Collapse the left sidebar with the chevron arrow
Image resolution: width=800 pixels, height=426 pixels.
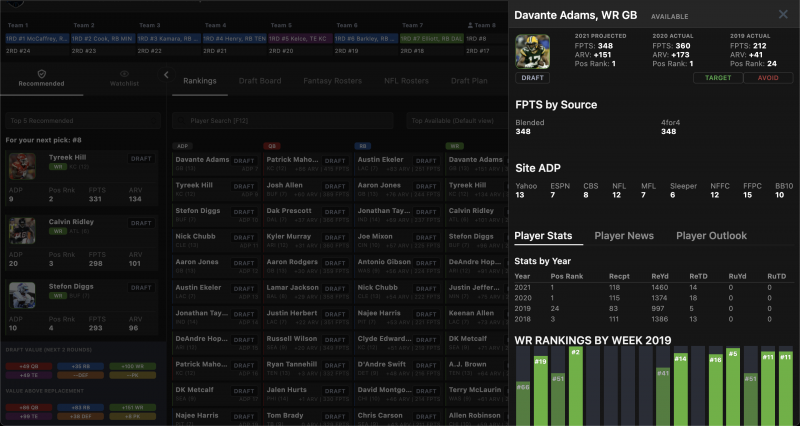tap(166, 75)
